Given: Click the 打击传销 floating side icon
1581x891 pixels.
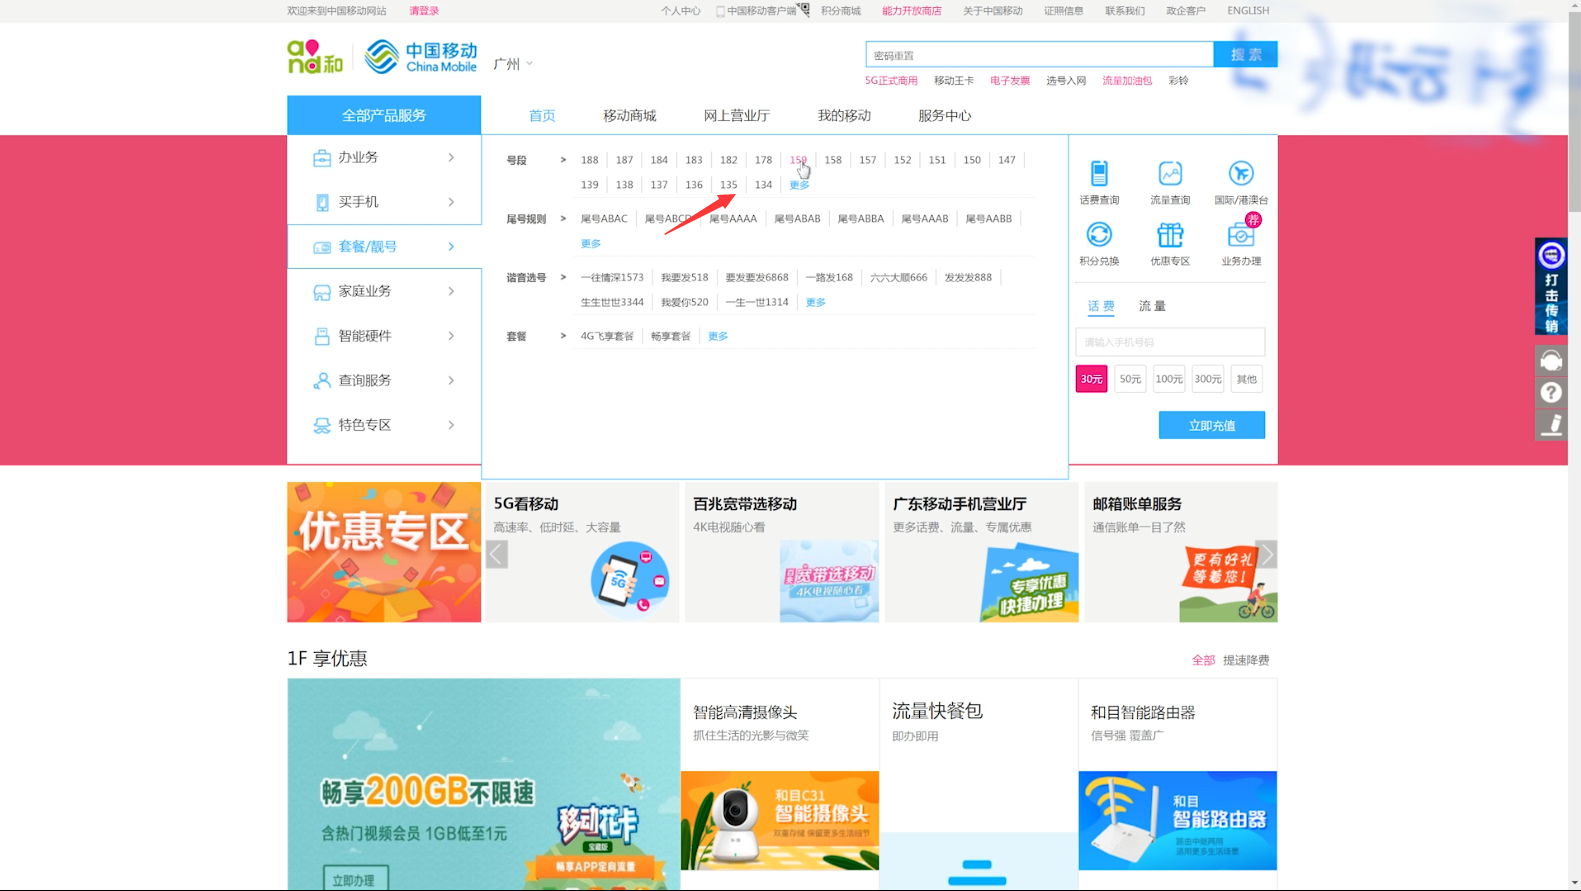Looking at the screenshot, I should click(1551, 286).
